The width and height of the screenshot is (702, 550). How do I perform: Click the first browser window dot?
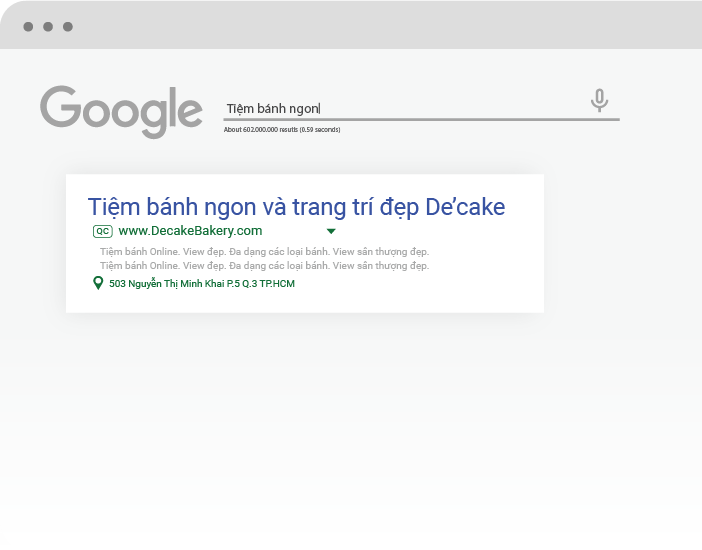[x=28, y=27]
